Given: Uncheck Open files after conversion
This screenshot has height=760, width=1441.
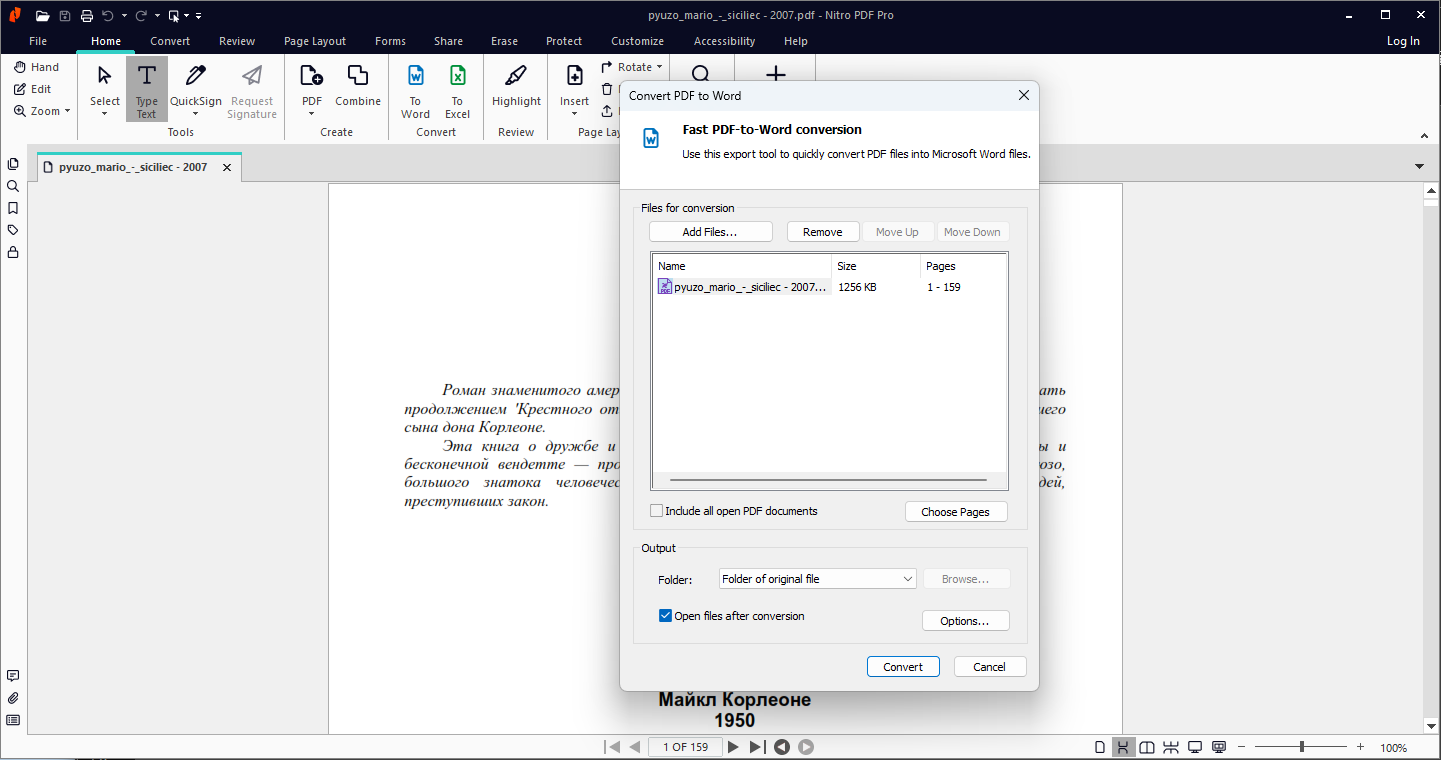Looking at the screenshot, I should point(665,616).
